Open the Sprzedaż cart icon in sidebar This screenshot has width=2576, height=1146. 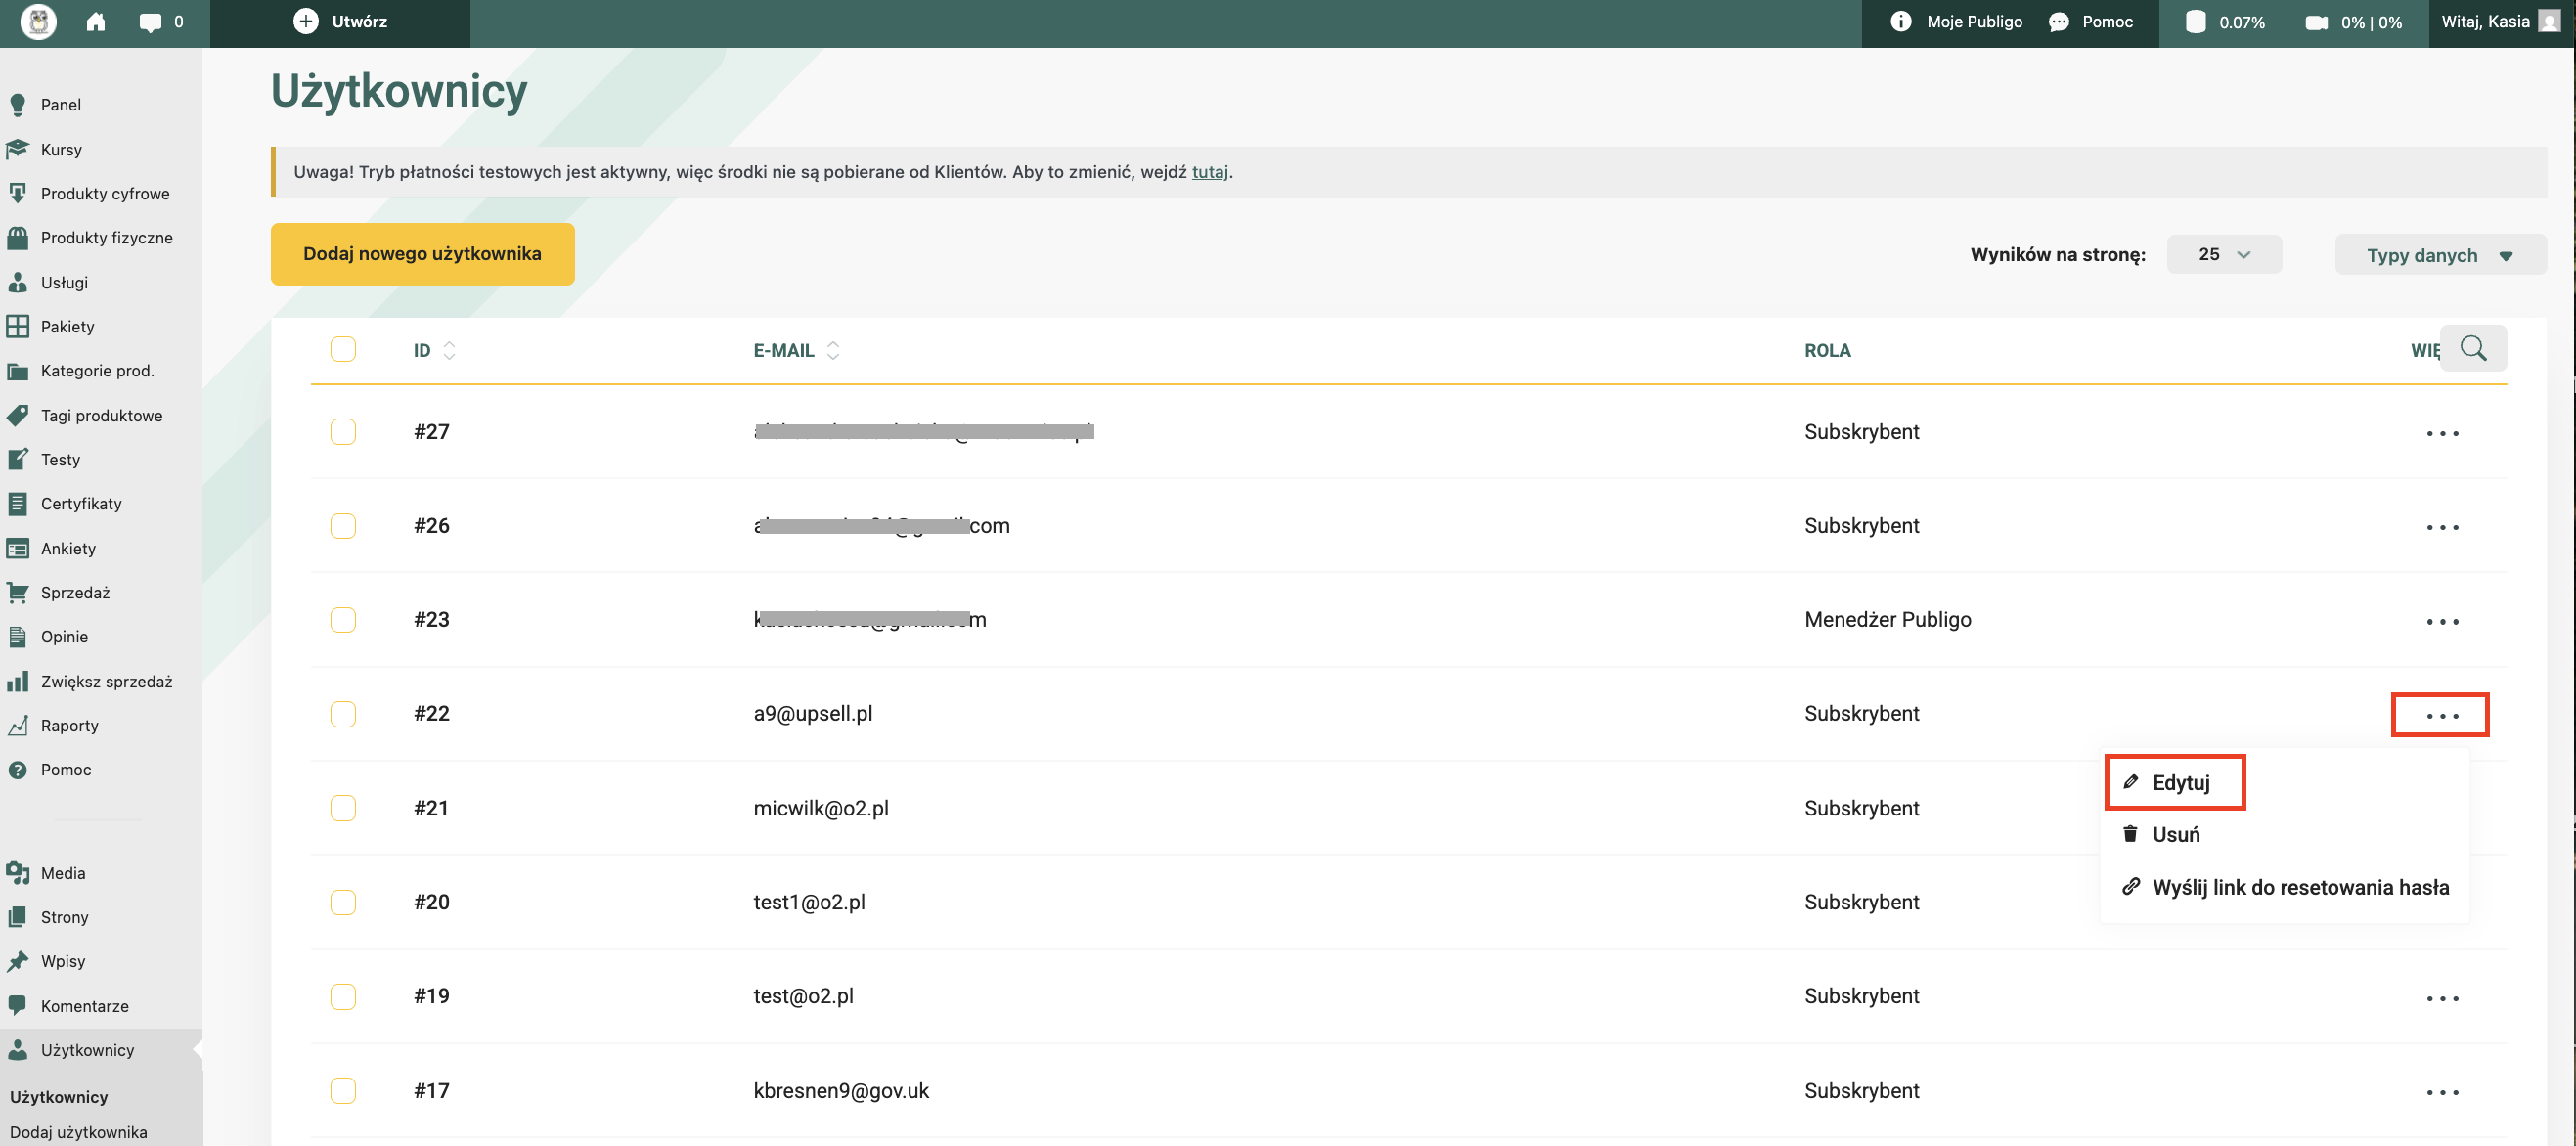18,592
